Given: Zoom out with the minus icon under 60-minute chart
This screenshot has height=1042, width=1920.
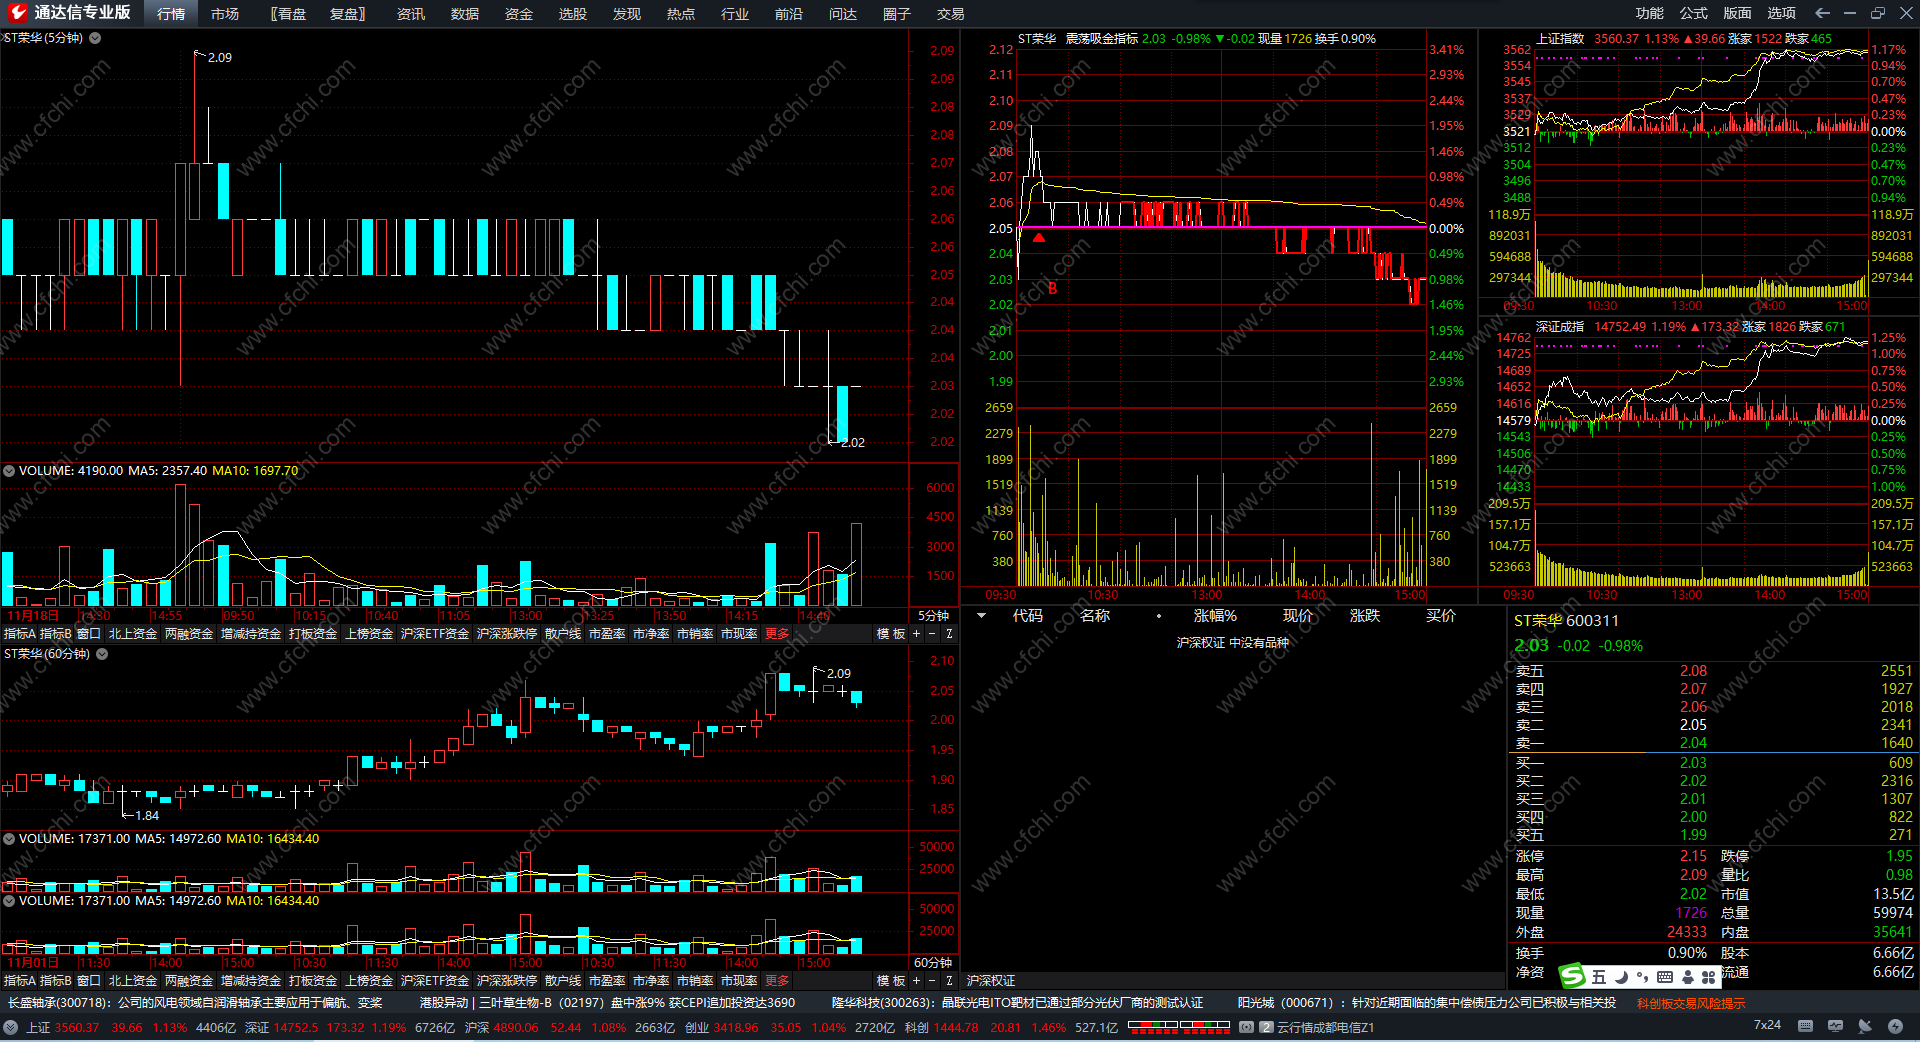Looking at the screenshot, I should [x=932, y=981].
